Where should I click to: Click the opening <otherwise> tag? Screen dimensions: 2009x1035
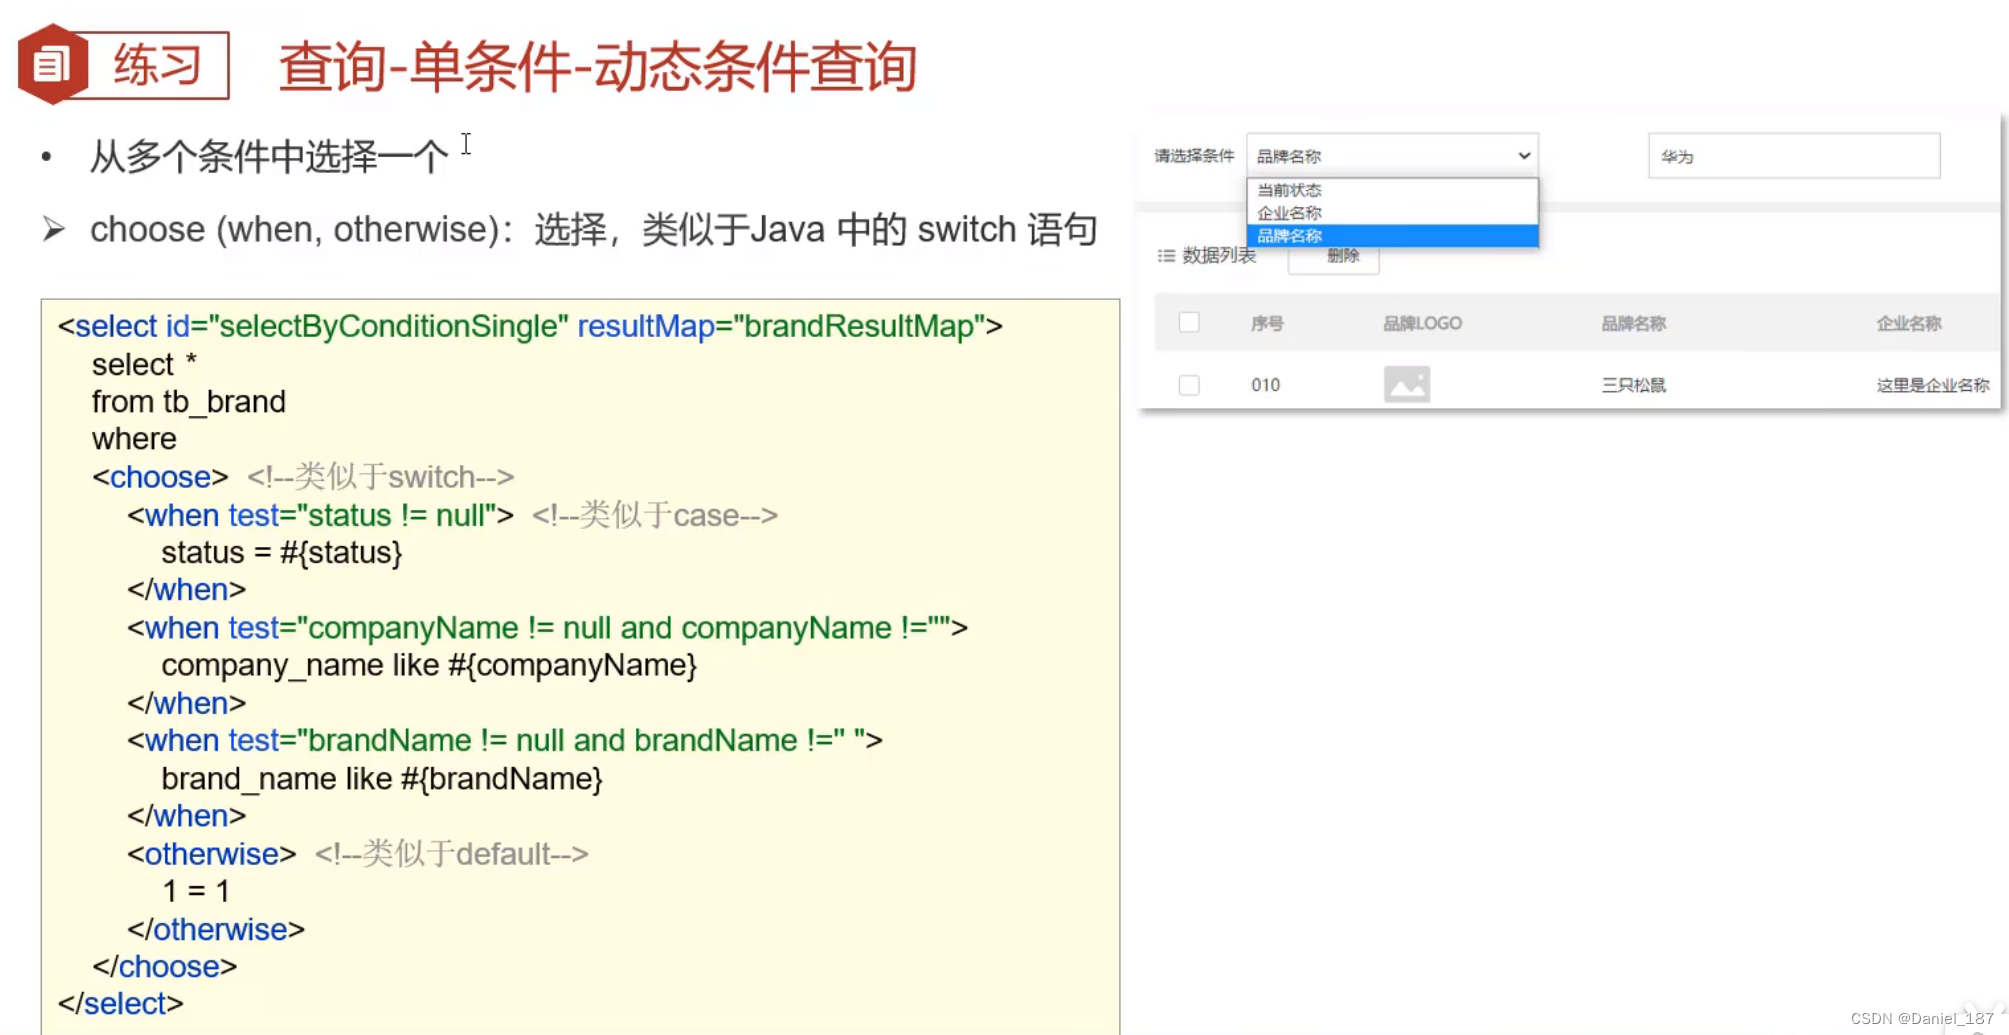click(212, 854)
